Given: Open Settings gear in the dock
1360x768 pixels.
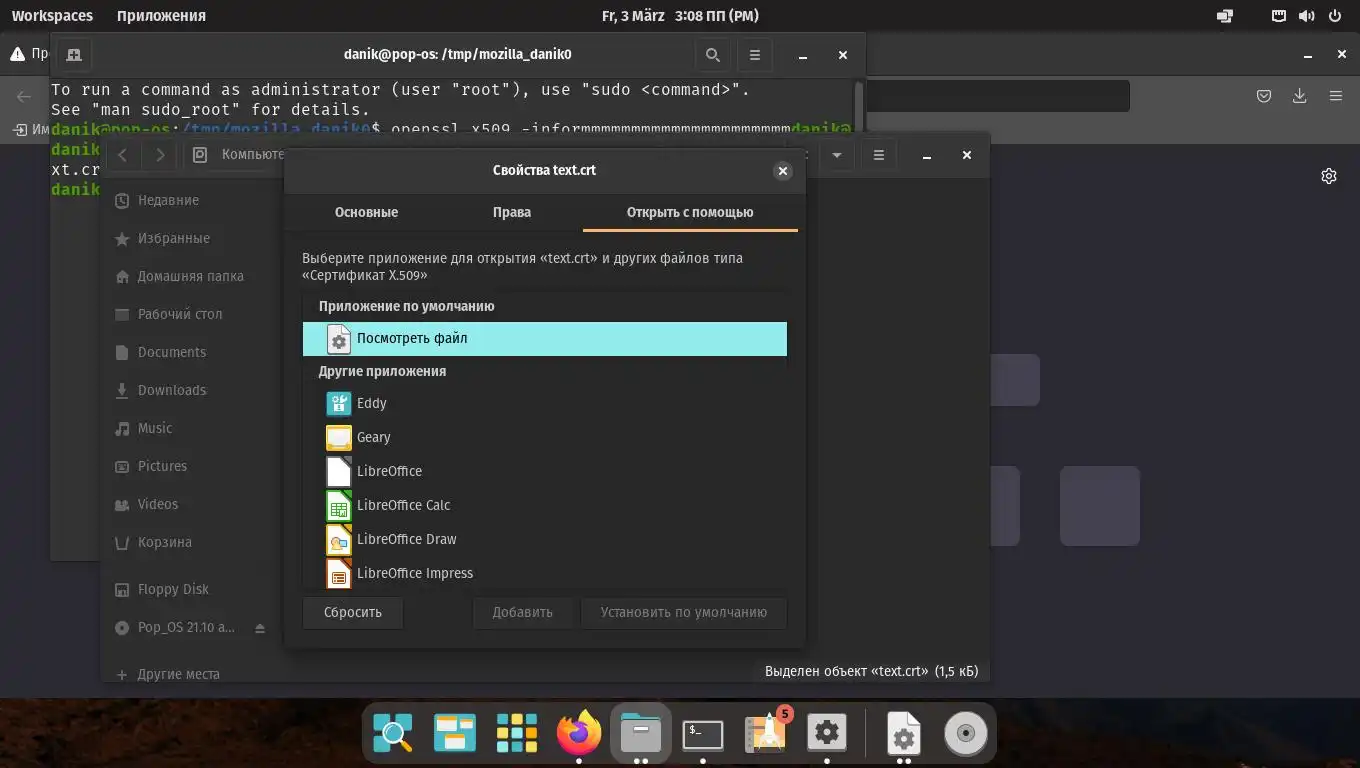Looking at the screenshot, I should click(827, 734).
